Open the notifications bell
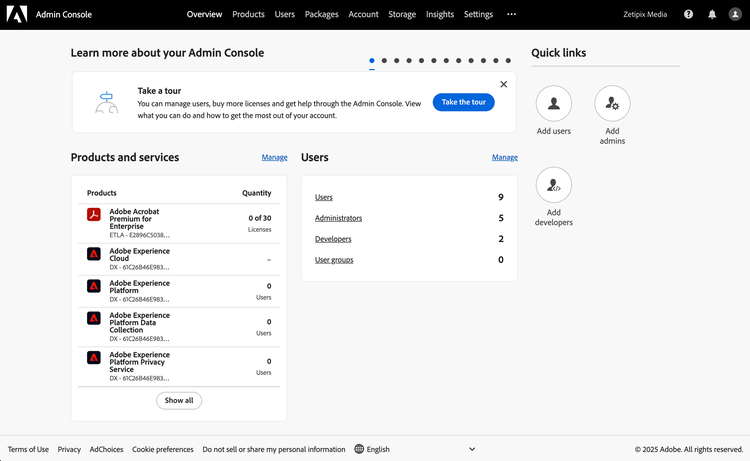This screenshot has height=461, width=750. pyautogui.click(x=712, y=14)
